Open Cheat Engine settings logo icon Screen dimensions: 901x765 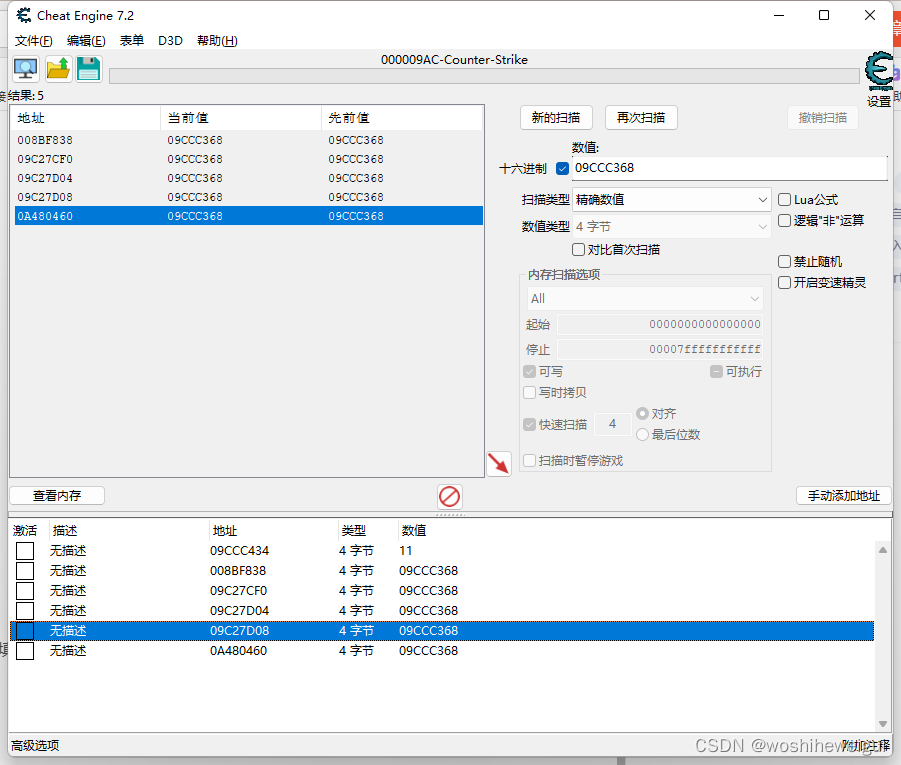[x=879, y=72]
